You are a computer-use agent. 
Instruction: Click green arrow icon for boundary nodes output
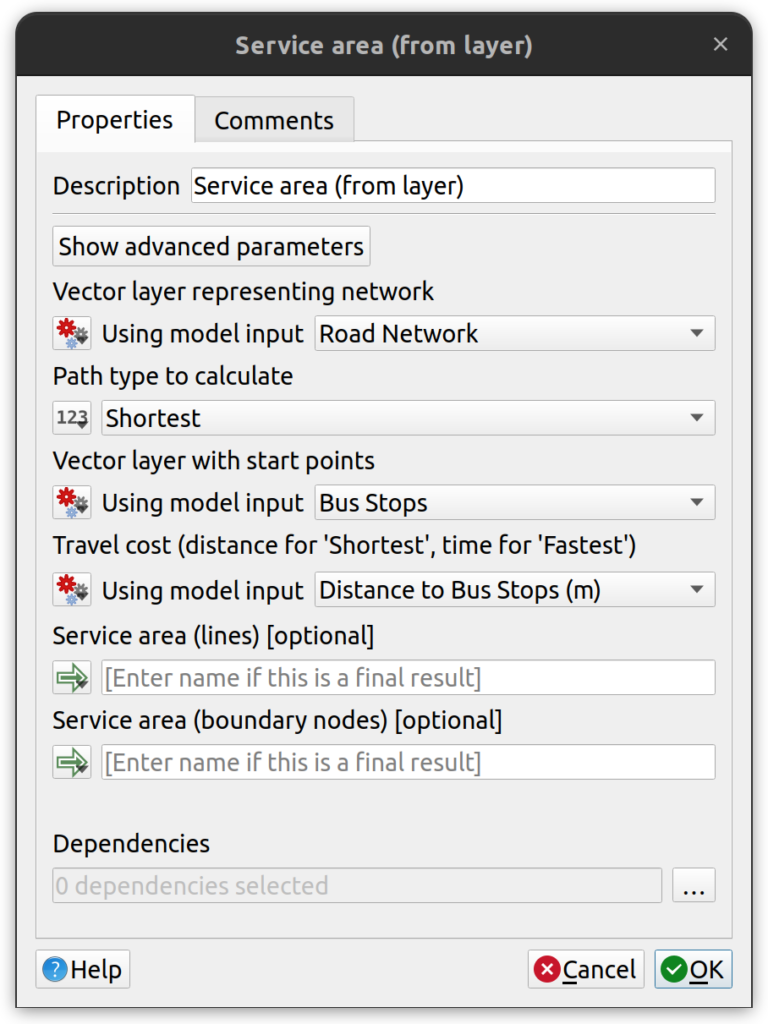[72, 762]
